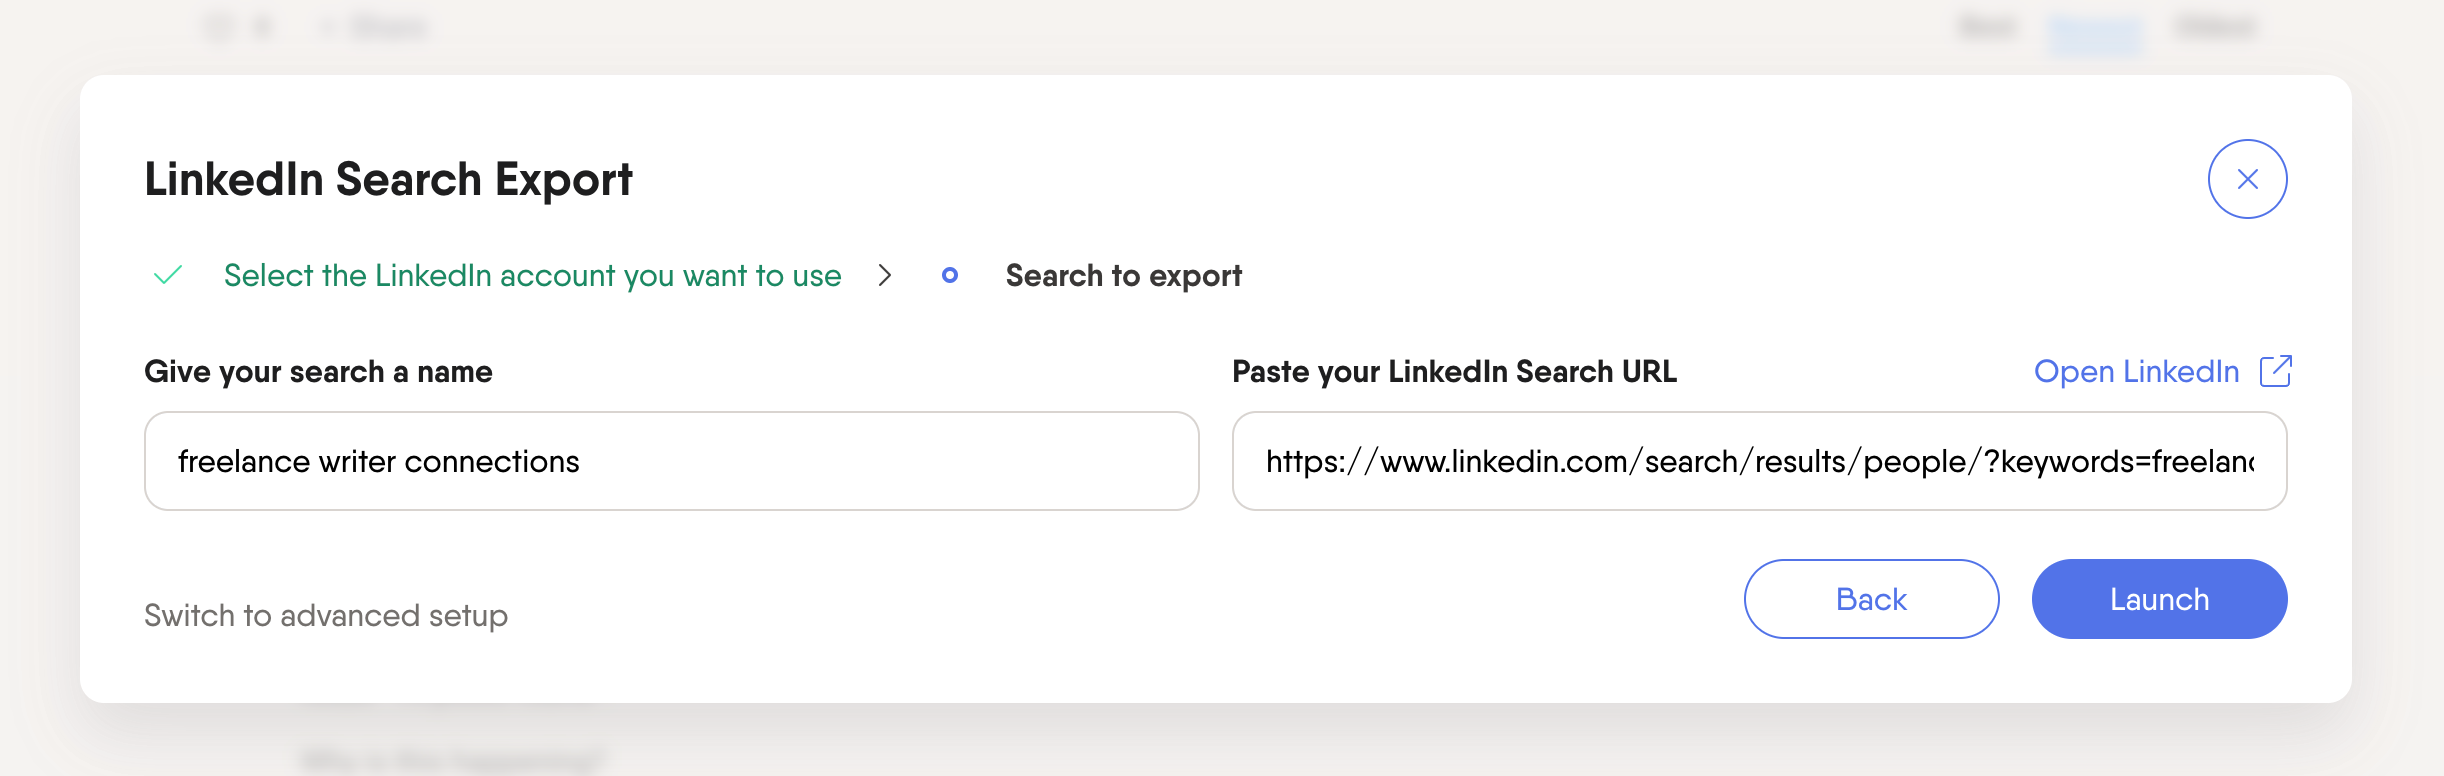Click blurred blue-highlighted tab above the dialog
2444x776 pixels.
click(x=2094, y=30)
